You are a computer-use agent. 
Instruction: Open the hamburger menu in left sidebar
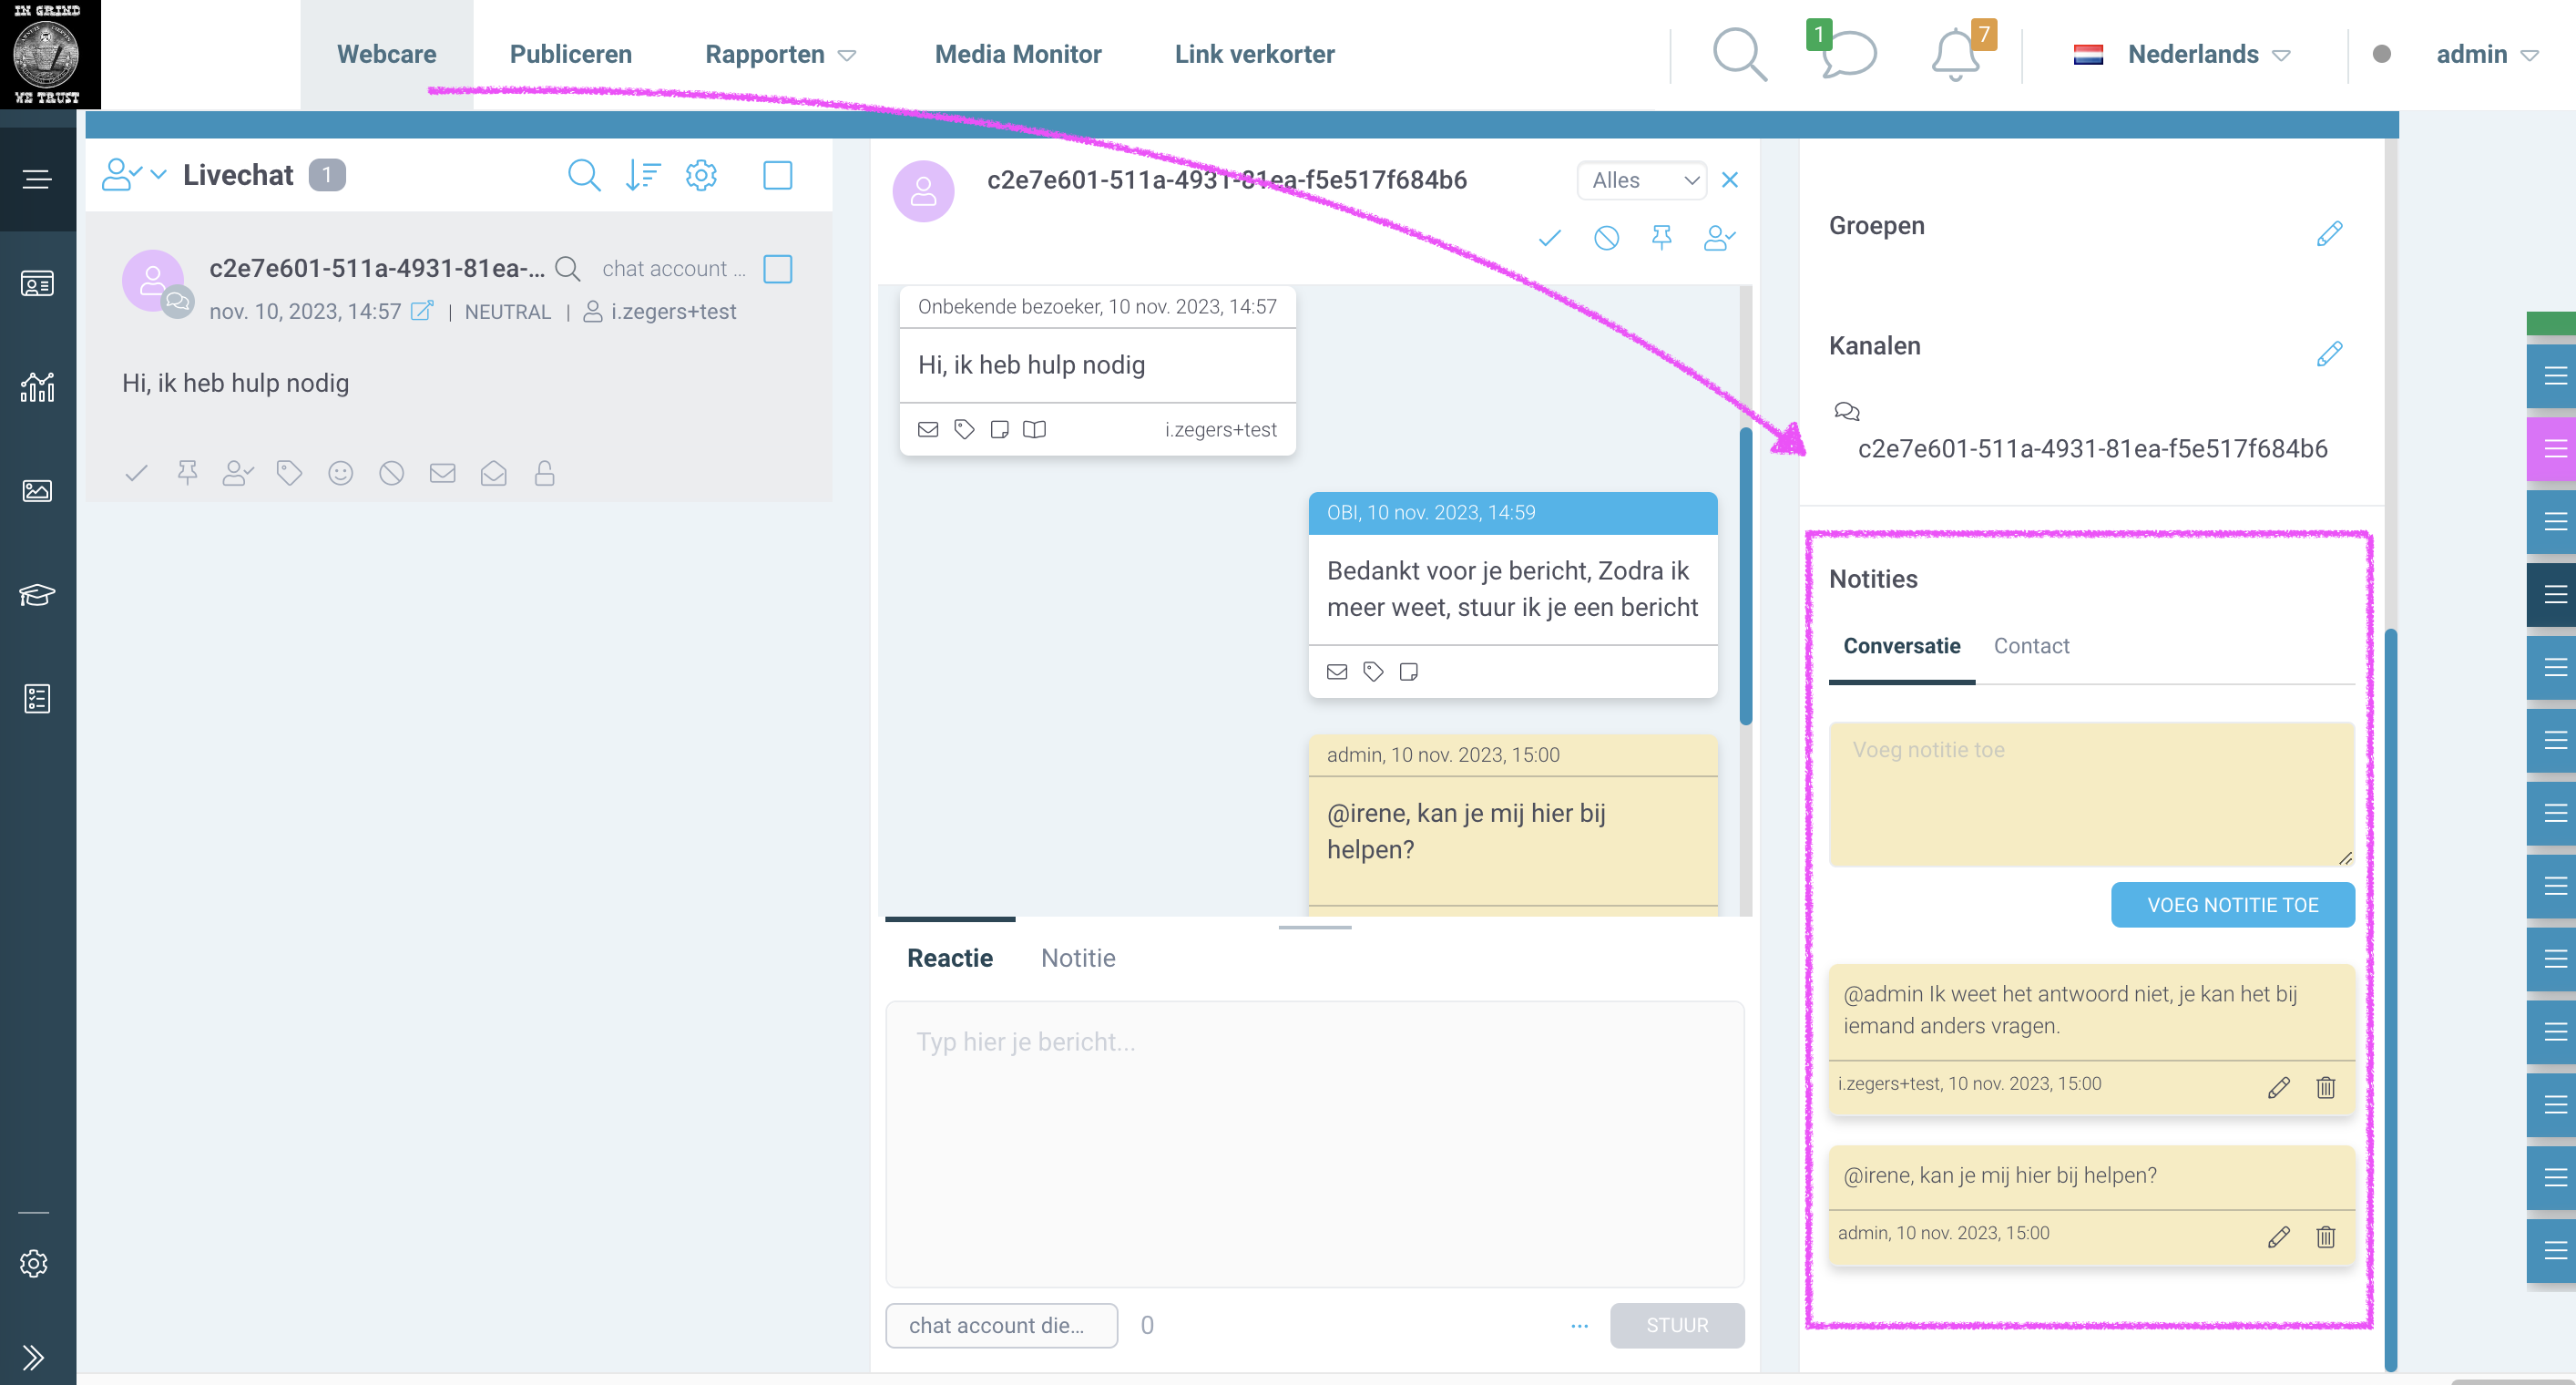37,179
